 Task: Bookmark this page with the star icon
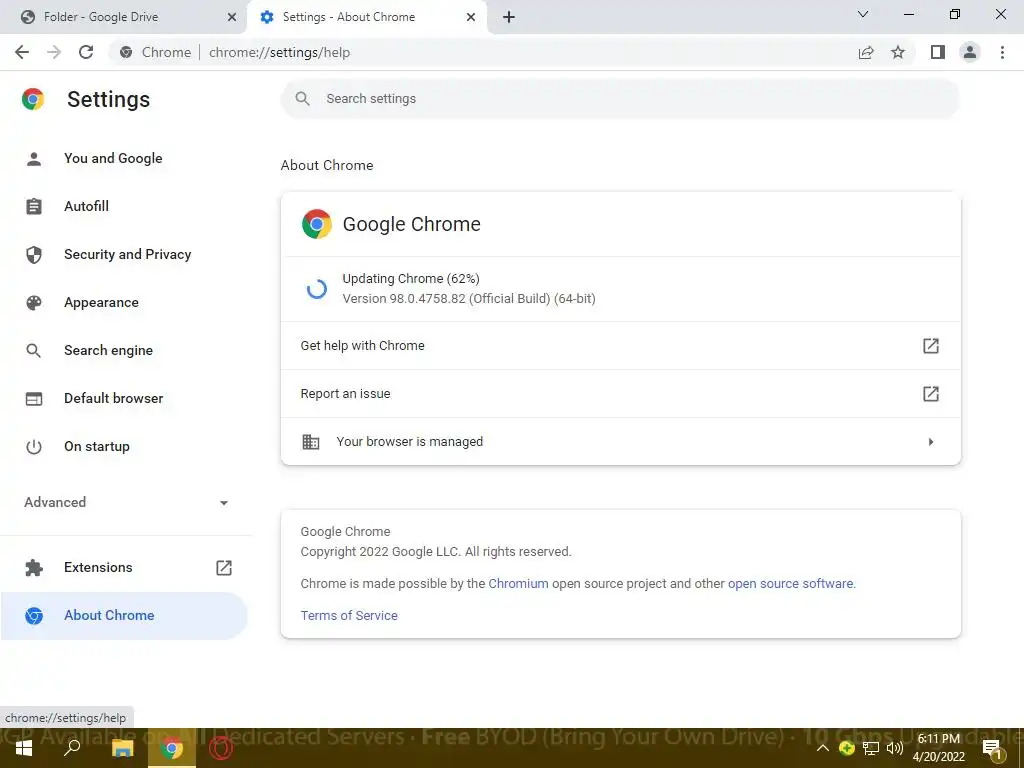(898, 52)
